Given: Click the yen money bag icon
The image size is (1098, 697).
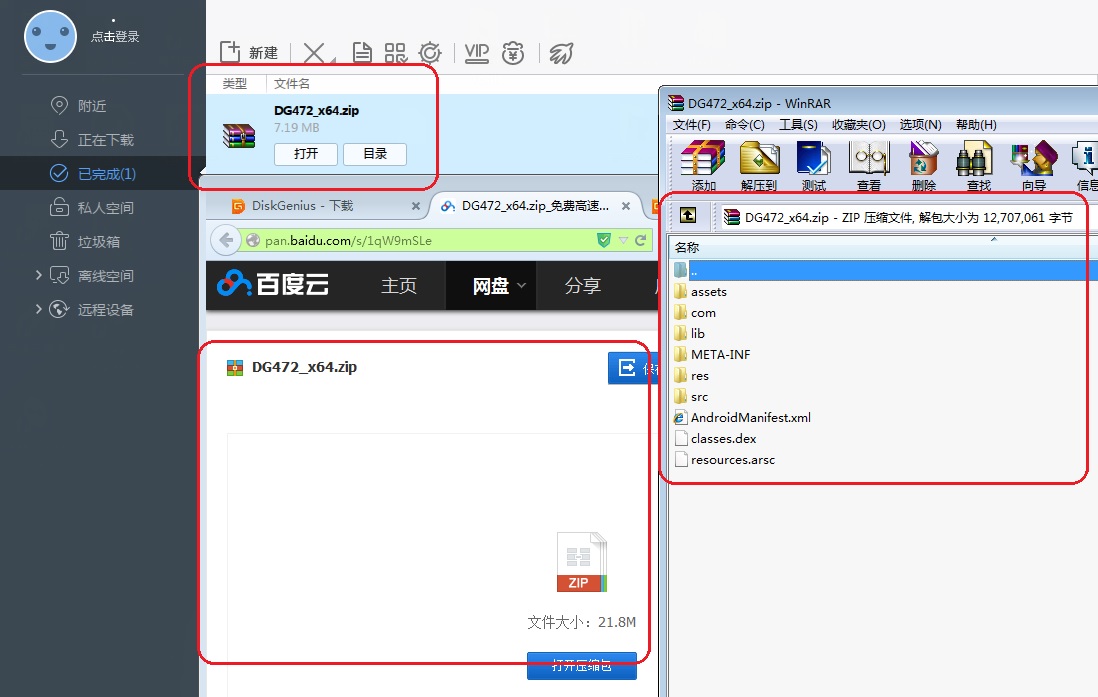Looking at the screenshot, I should [513, 53].
